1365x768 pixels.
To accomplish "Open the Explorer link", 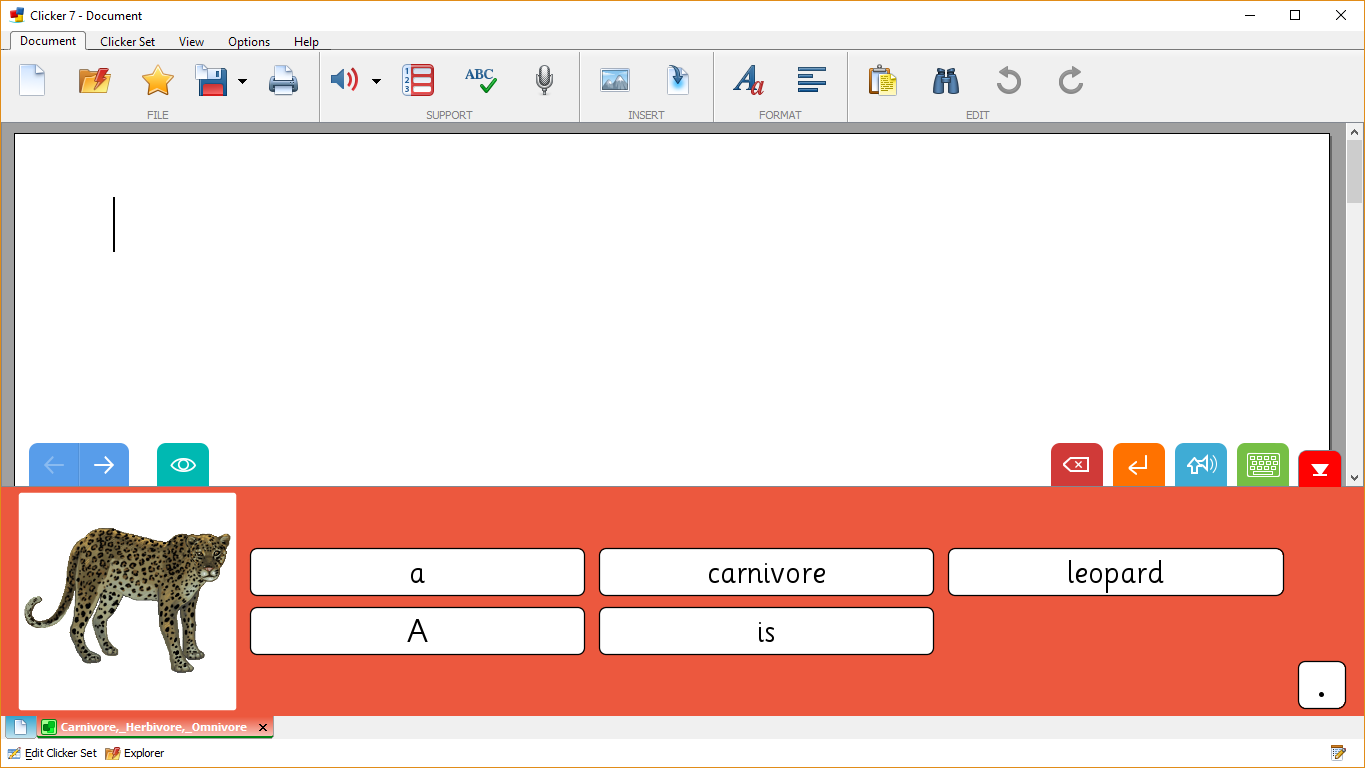I will tap(135, 753).
